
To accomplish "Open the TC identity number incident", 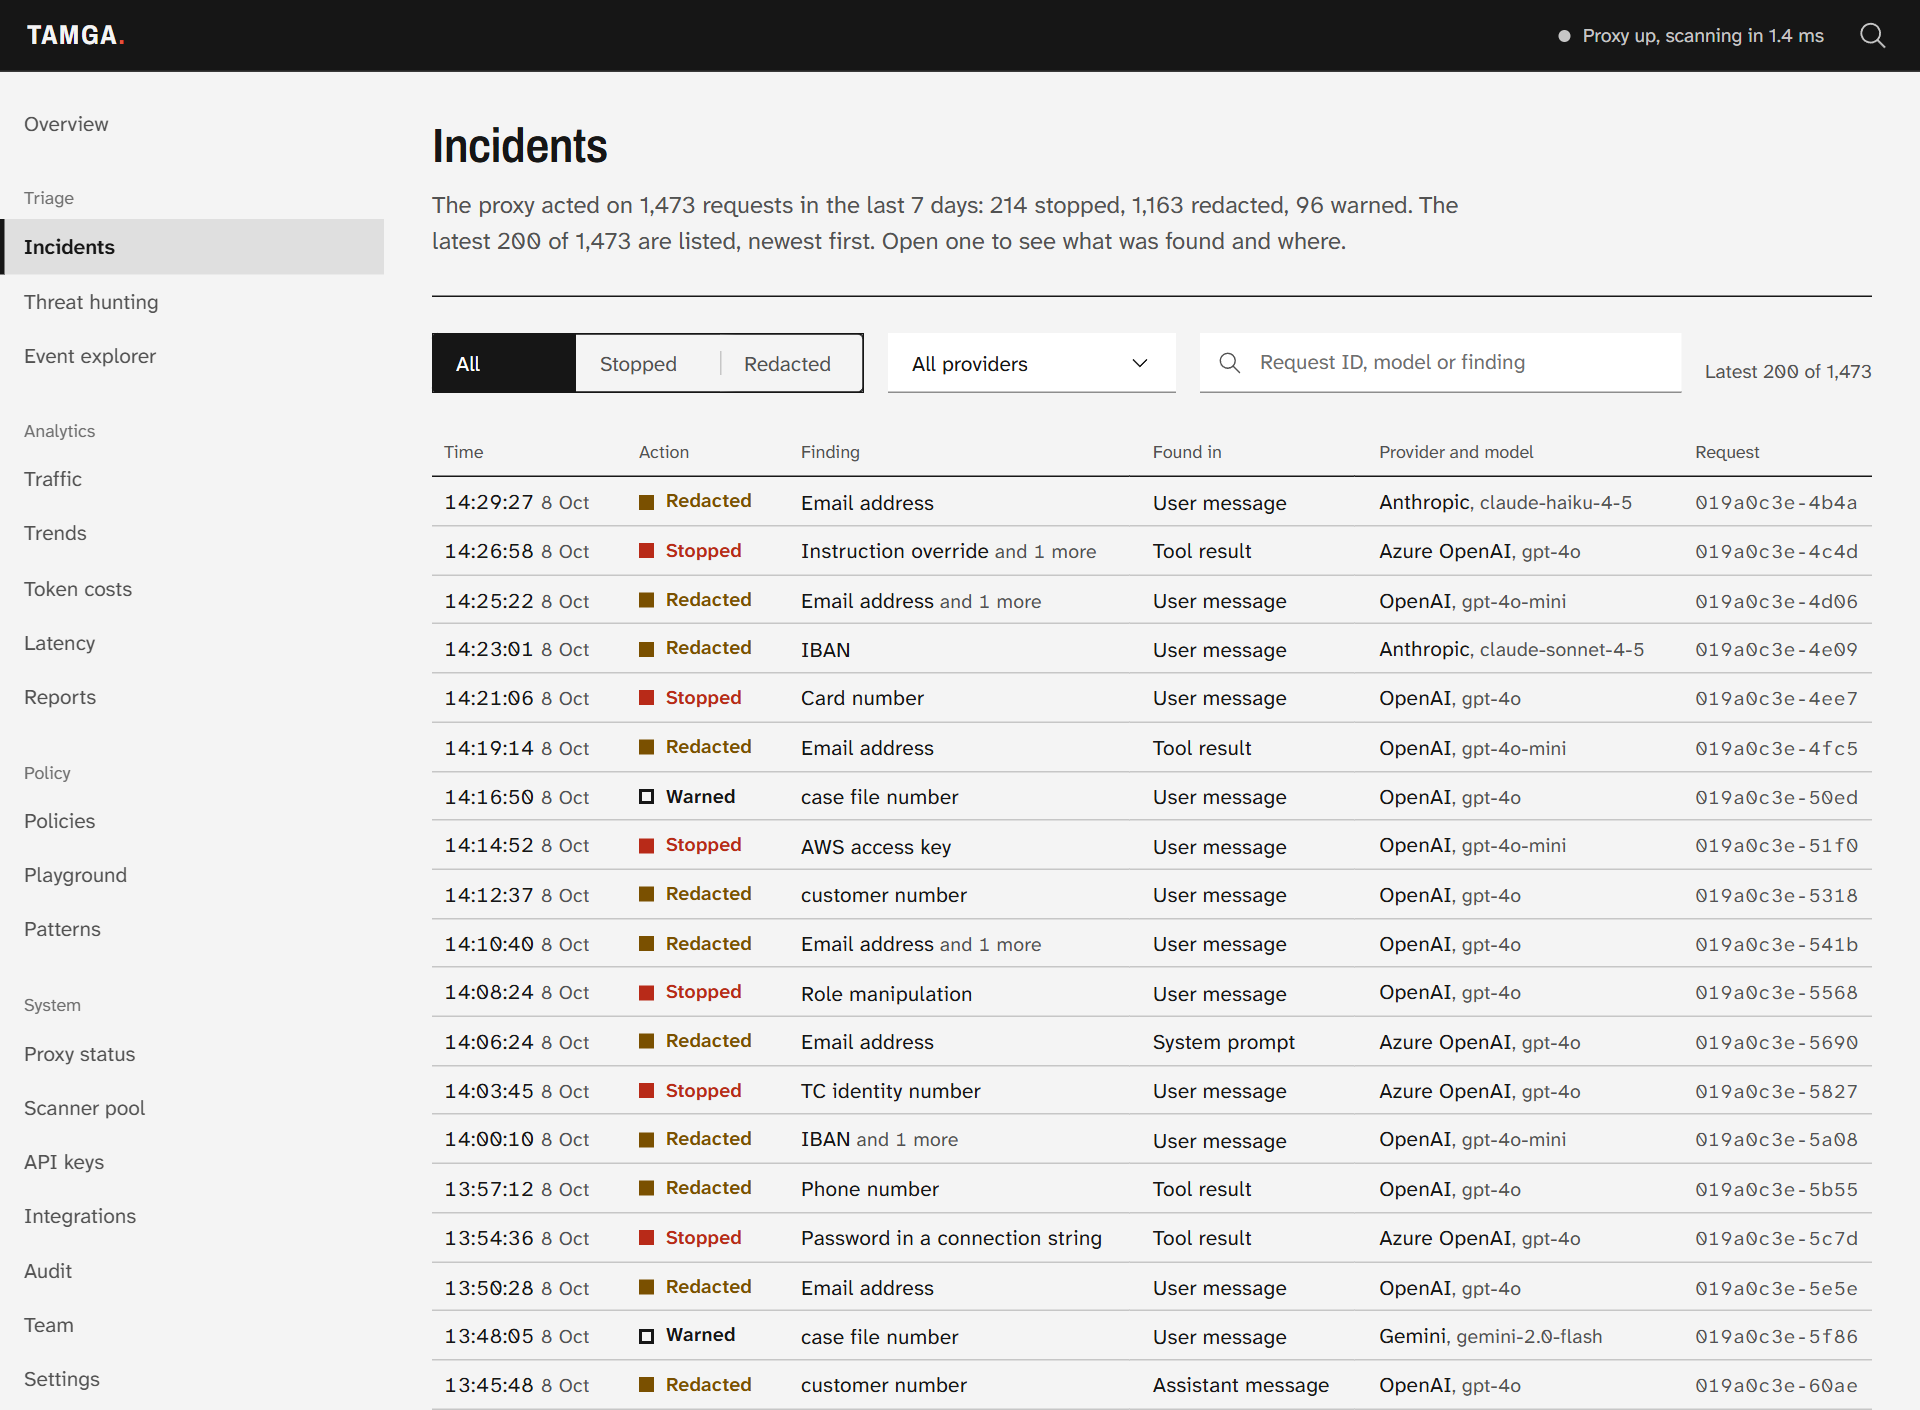I will [x=1152, y=1091].
